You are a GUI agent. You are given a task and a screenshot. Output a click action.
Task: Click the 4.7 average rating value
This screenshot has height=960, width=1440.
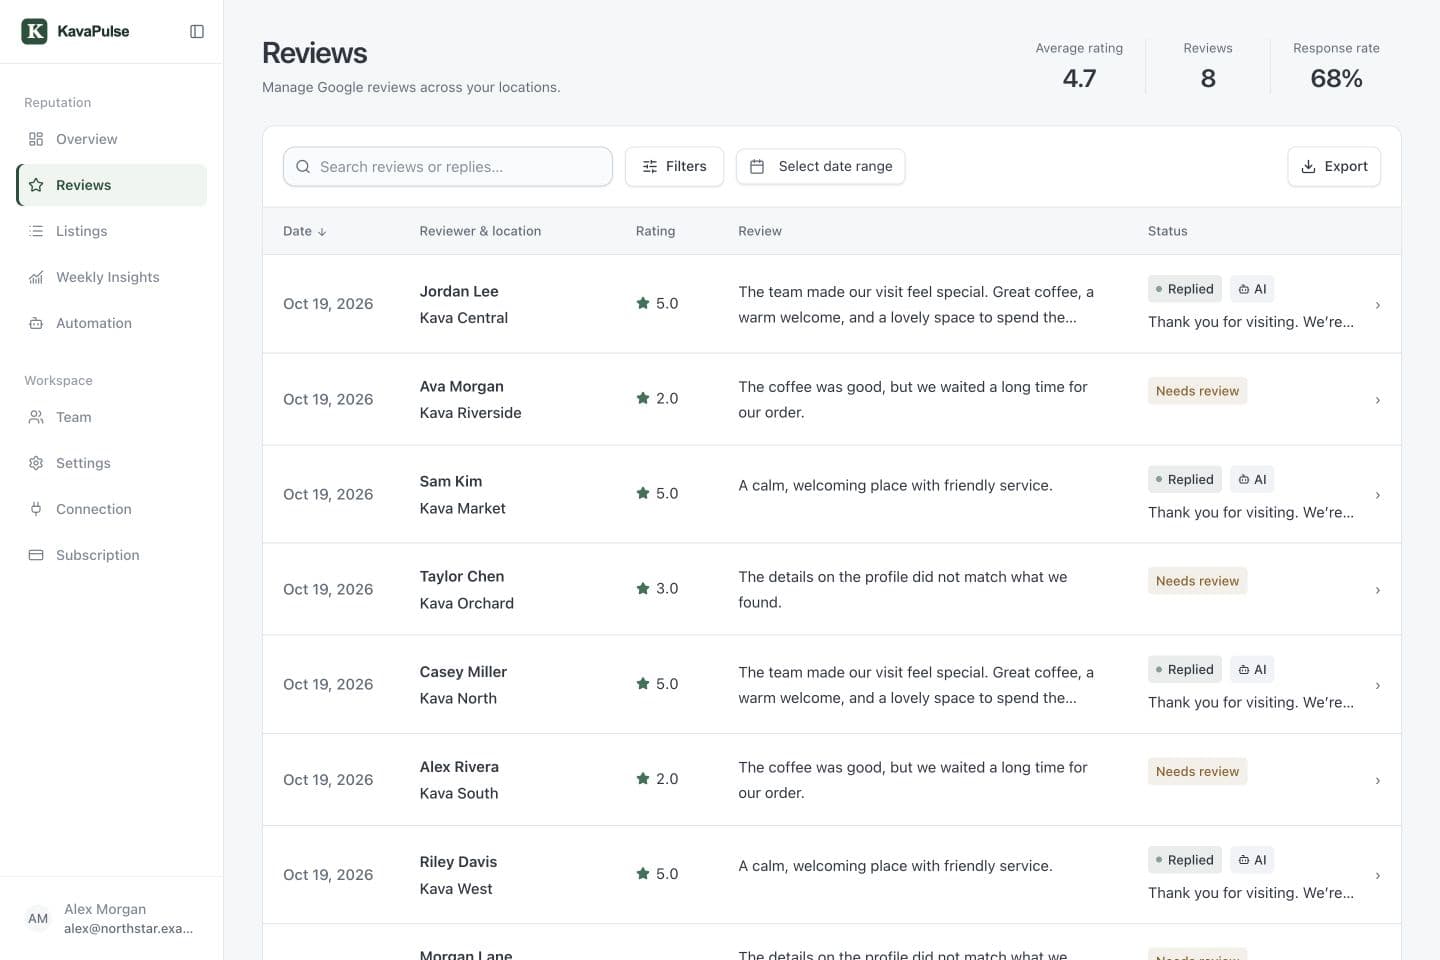tap(1079, 79)
